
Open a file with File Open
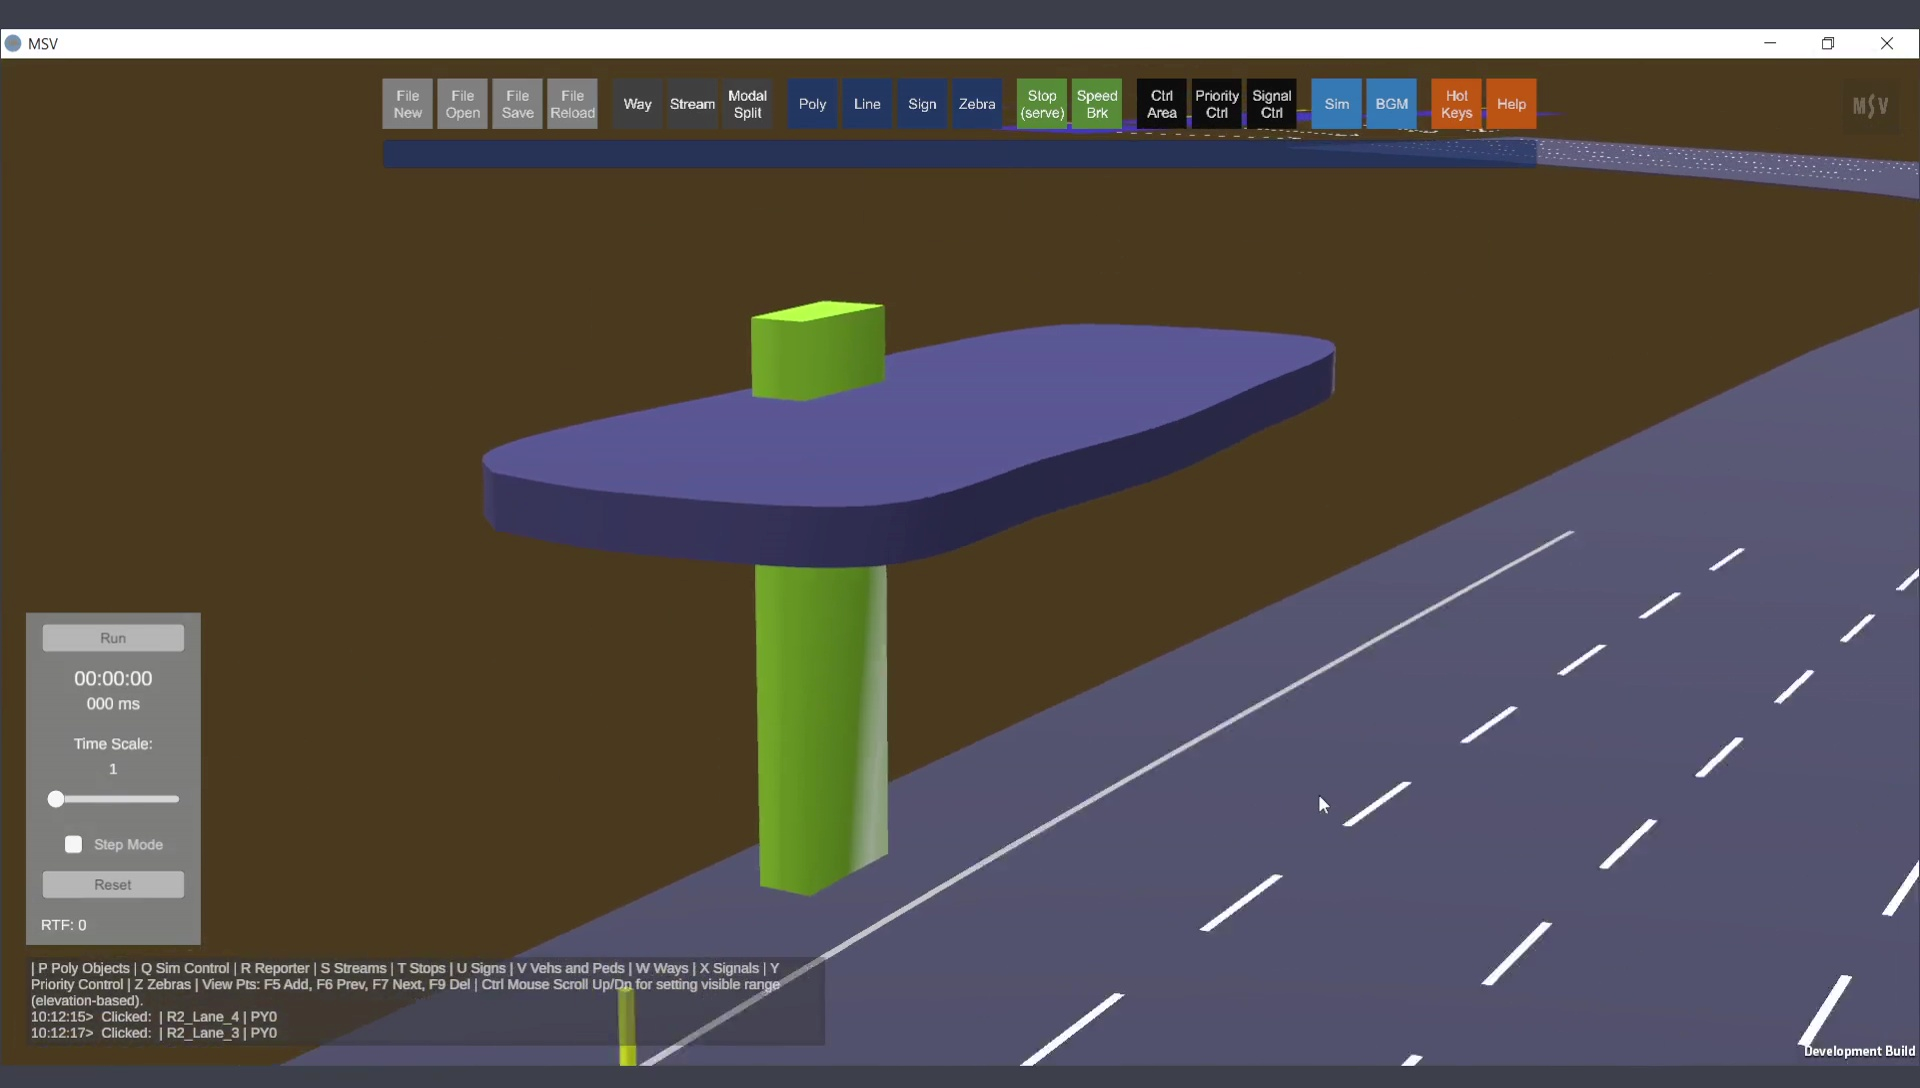pos(462,104)
